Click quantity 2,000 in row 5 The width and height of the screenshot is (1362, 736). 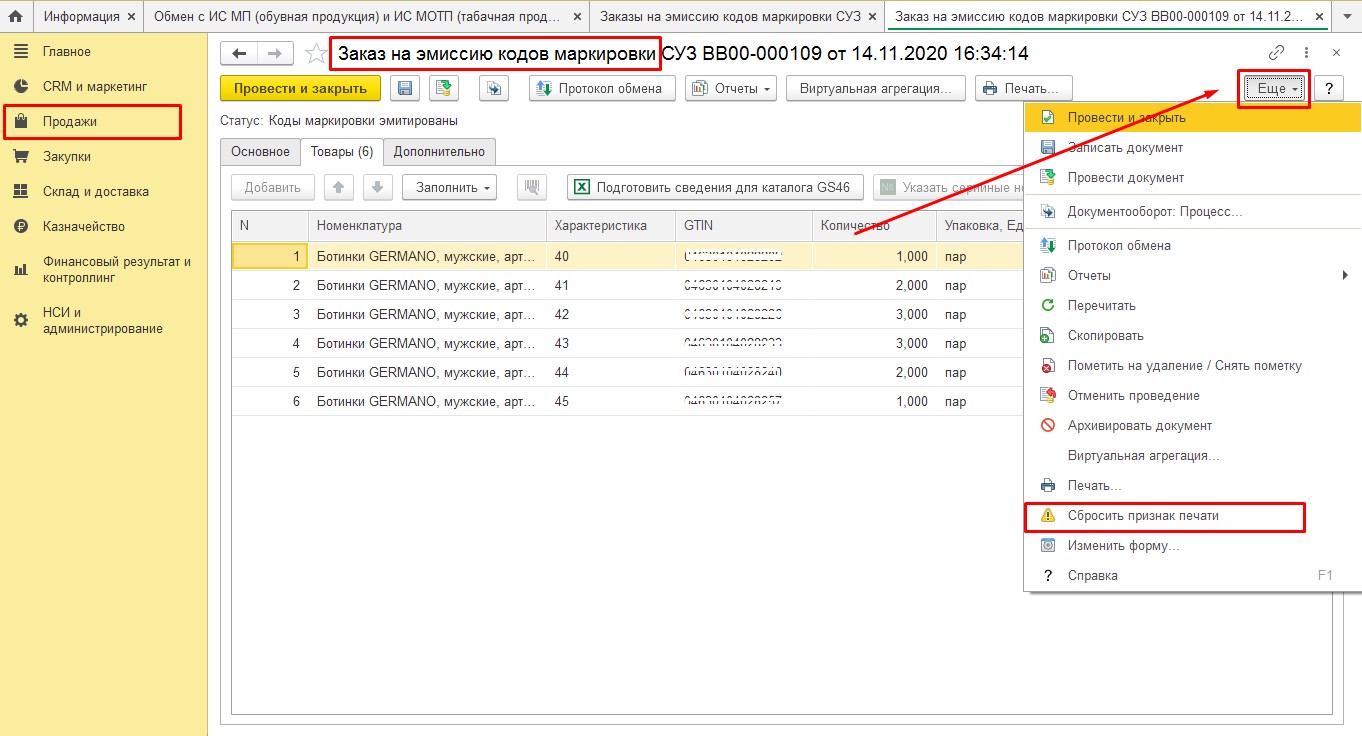coord(874,372)
